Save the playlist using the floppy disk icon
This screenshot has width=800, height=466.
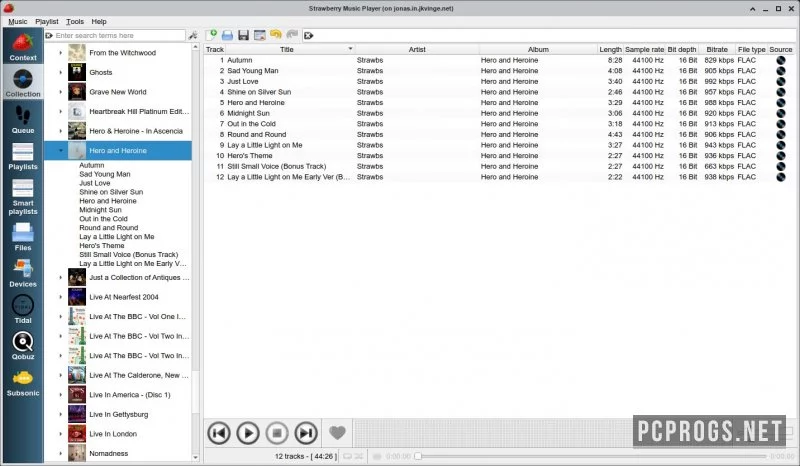(x=243, y=35)
